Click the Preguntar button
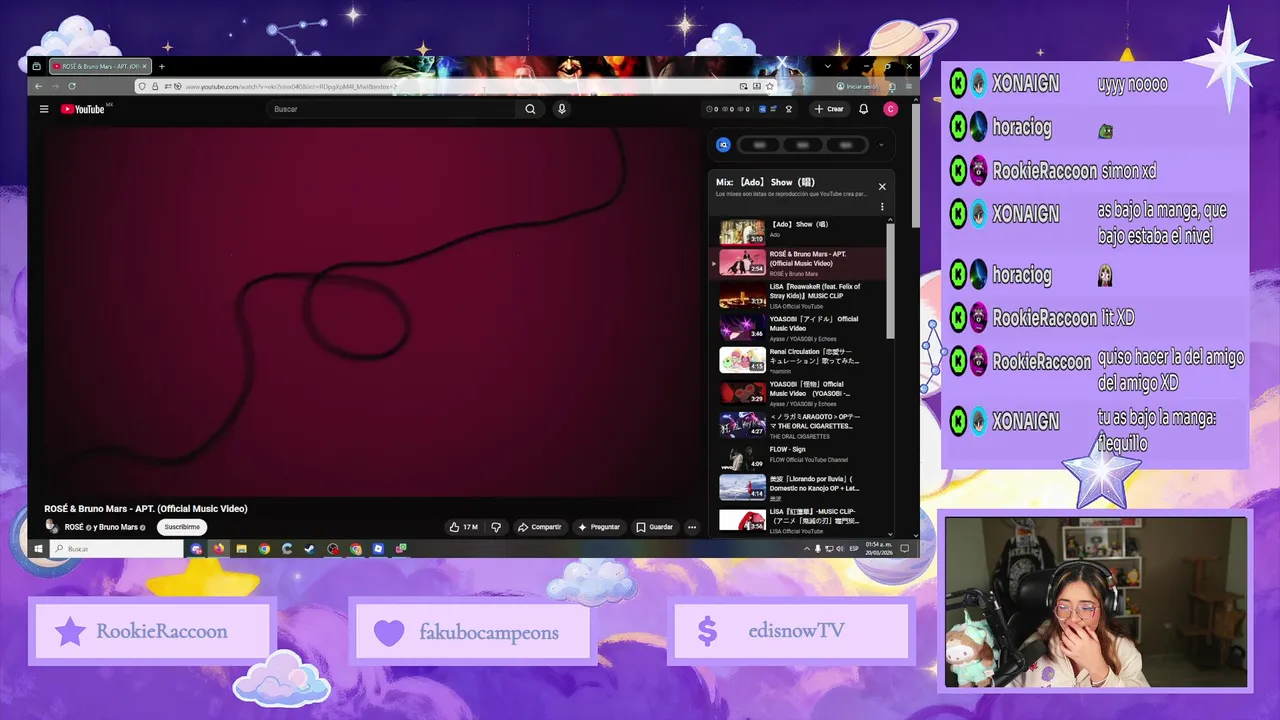 point(599,527)
